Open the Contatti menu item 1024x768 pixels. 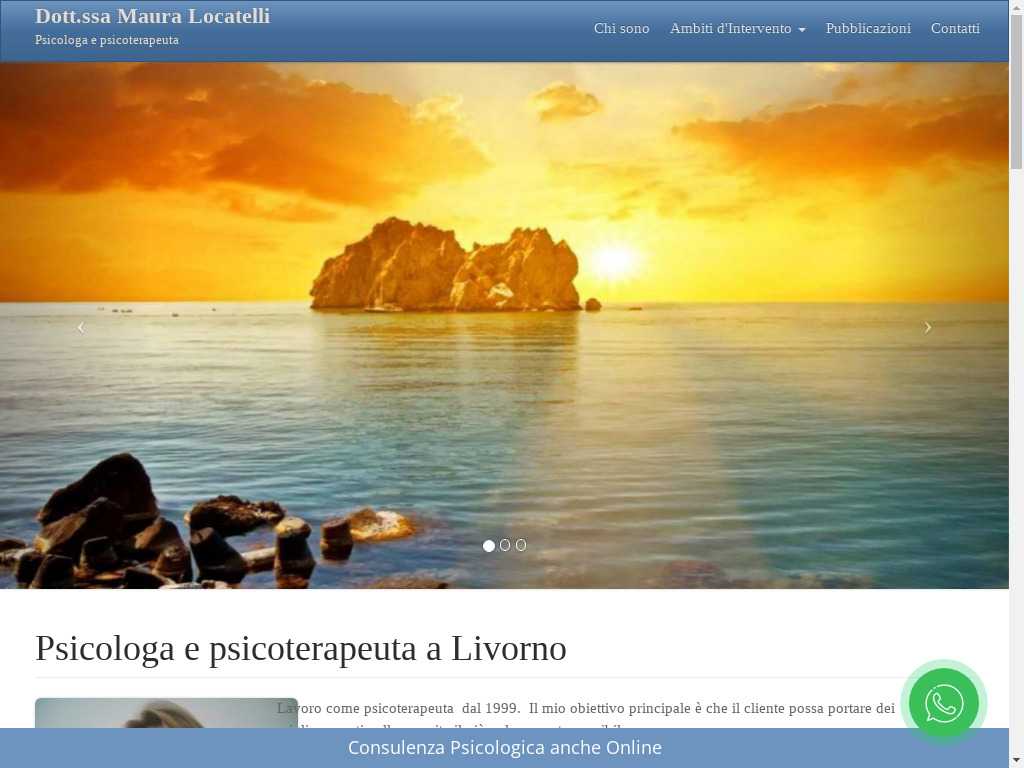(x=955, y=29)
